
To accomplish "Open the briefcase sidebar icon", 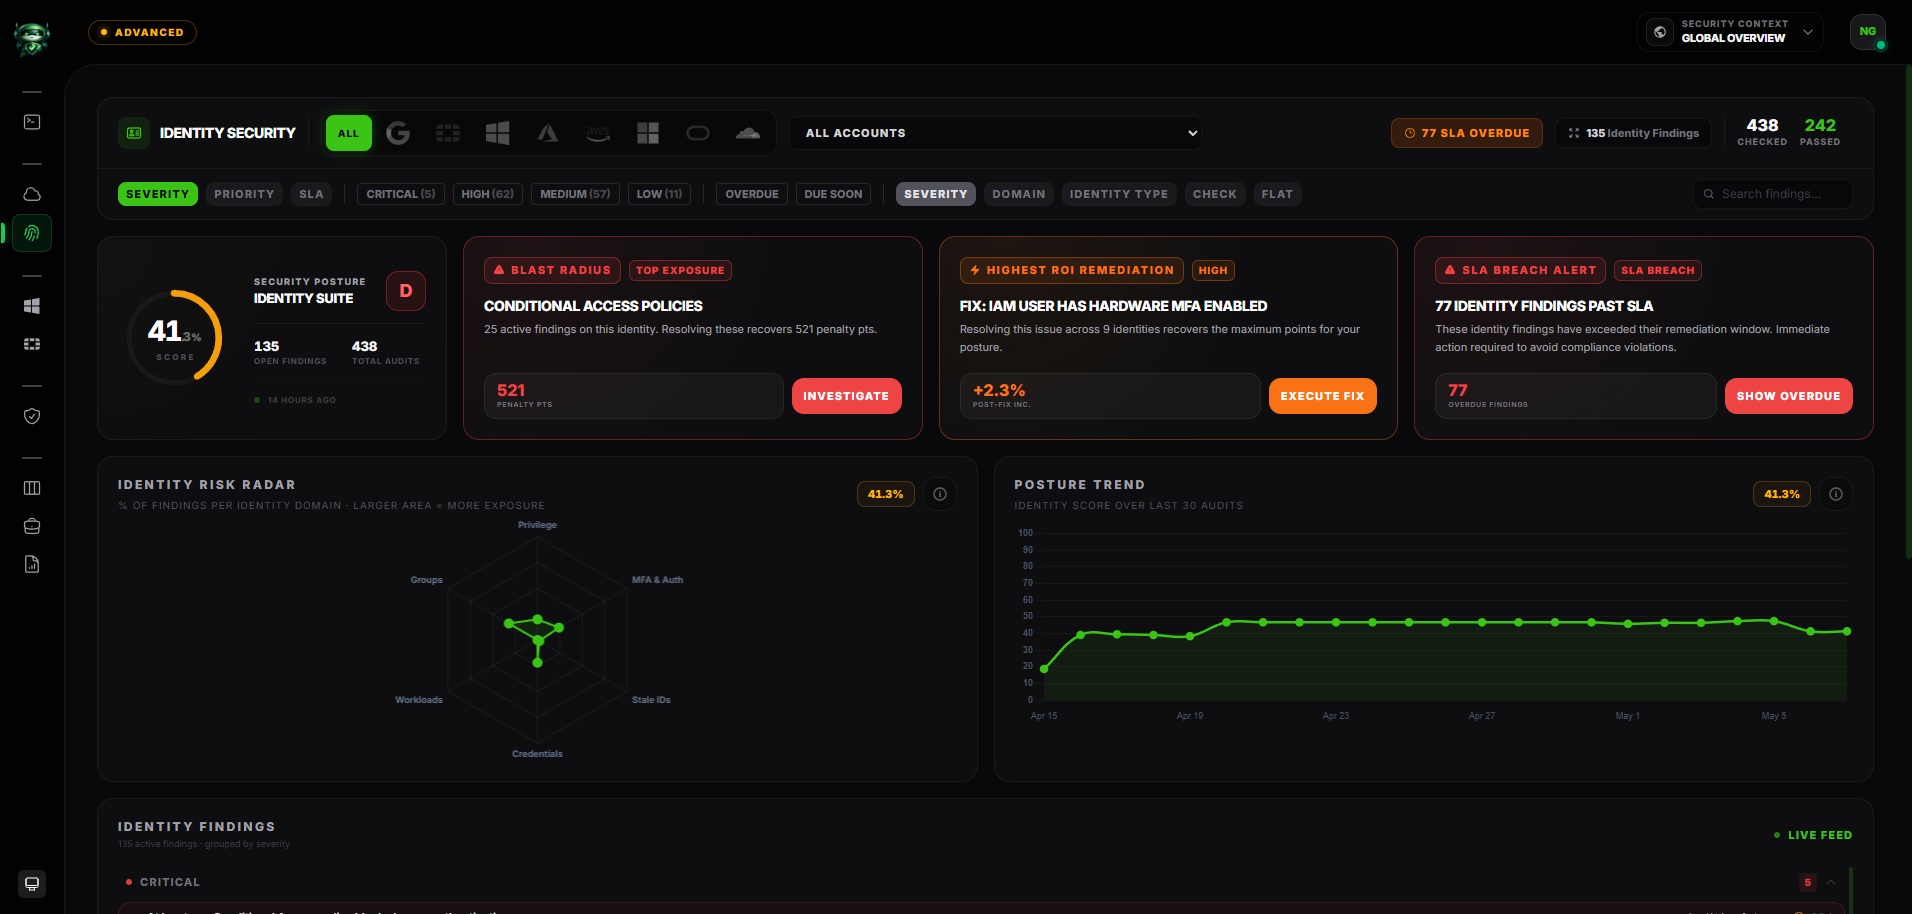I will click(32, 526).
